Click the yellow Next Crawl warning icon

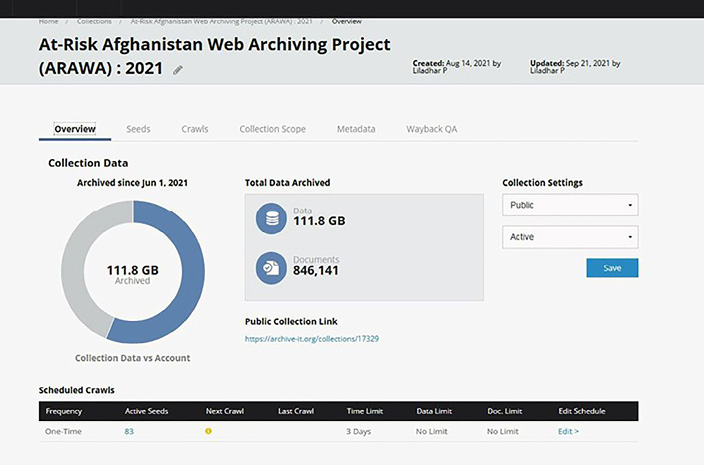pos(208,431)
